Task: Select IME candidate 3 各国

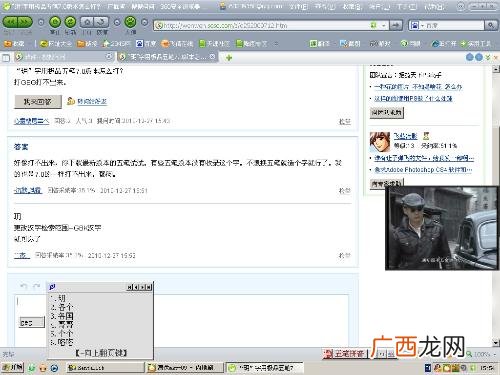Action: 62,316
